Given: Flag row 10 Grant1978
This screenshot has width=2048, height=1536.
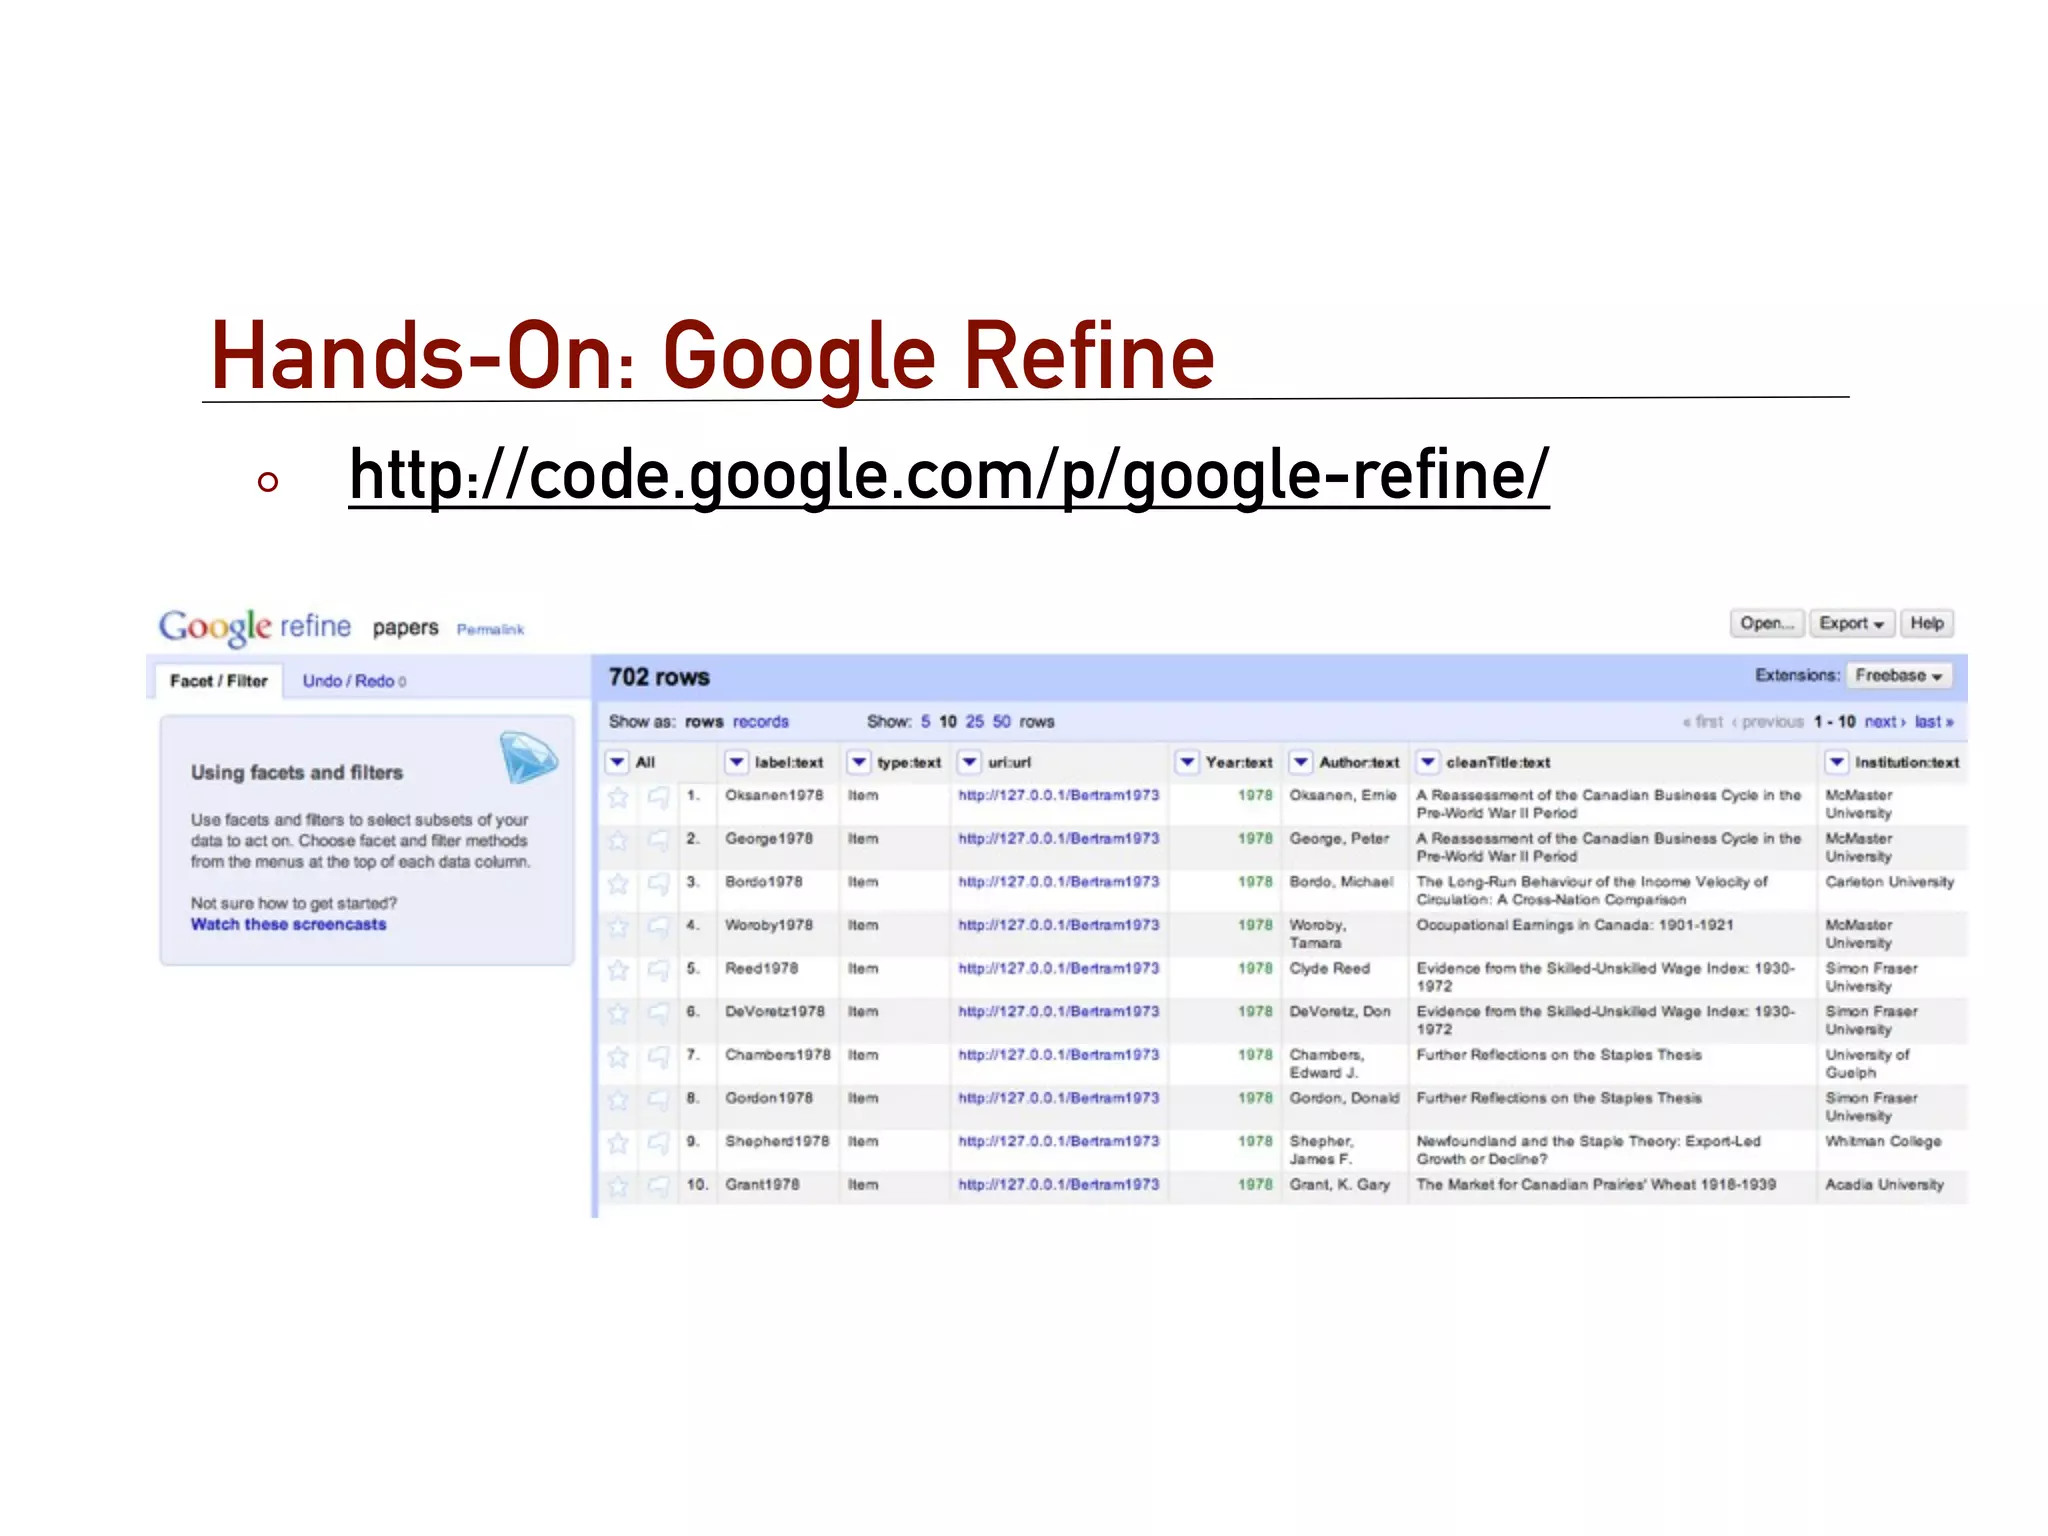Looking at the screenshot, I should 658,1186.
